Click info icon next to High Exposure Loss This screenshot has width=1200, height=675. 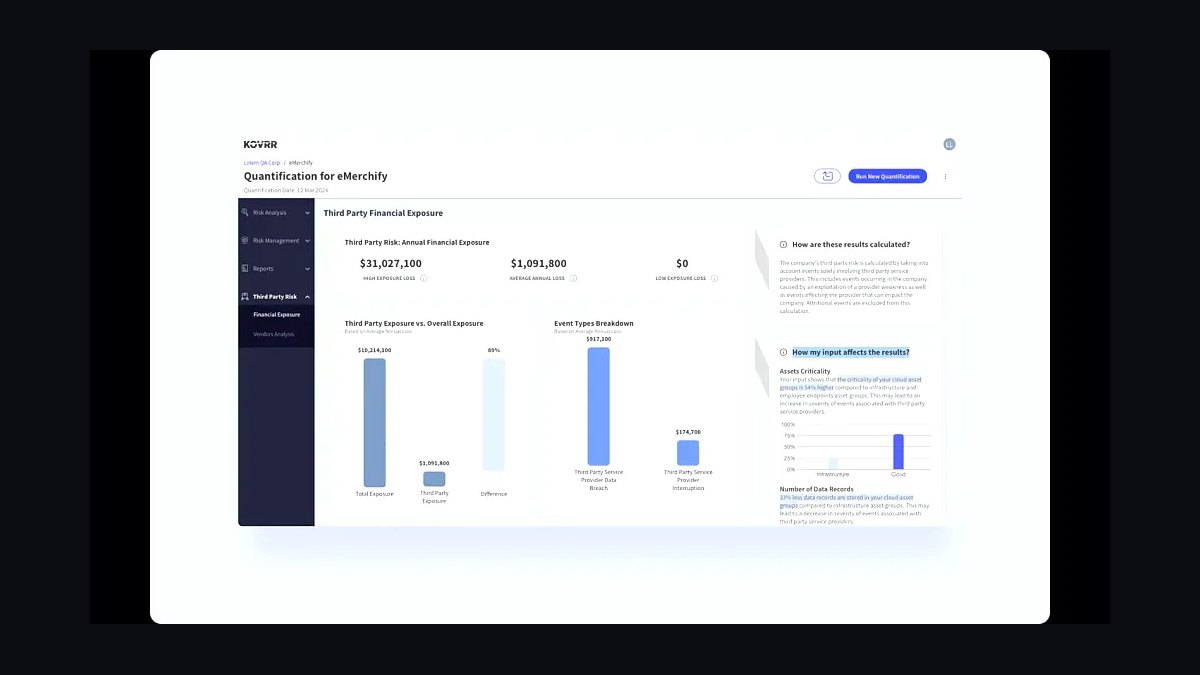click(x=423, y=278)
